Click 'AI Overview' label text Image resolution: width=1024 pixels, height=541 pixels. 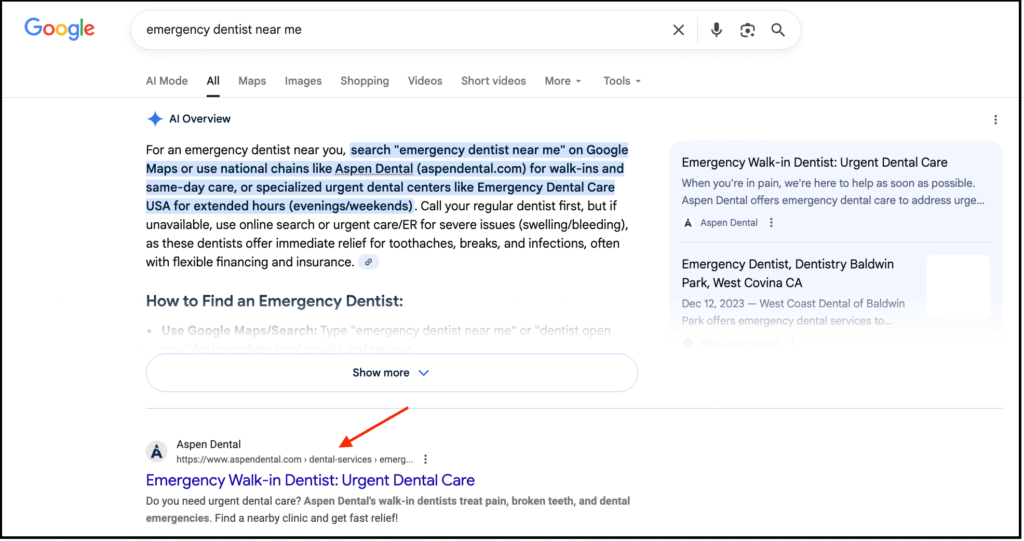tap(200, 119)
